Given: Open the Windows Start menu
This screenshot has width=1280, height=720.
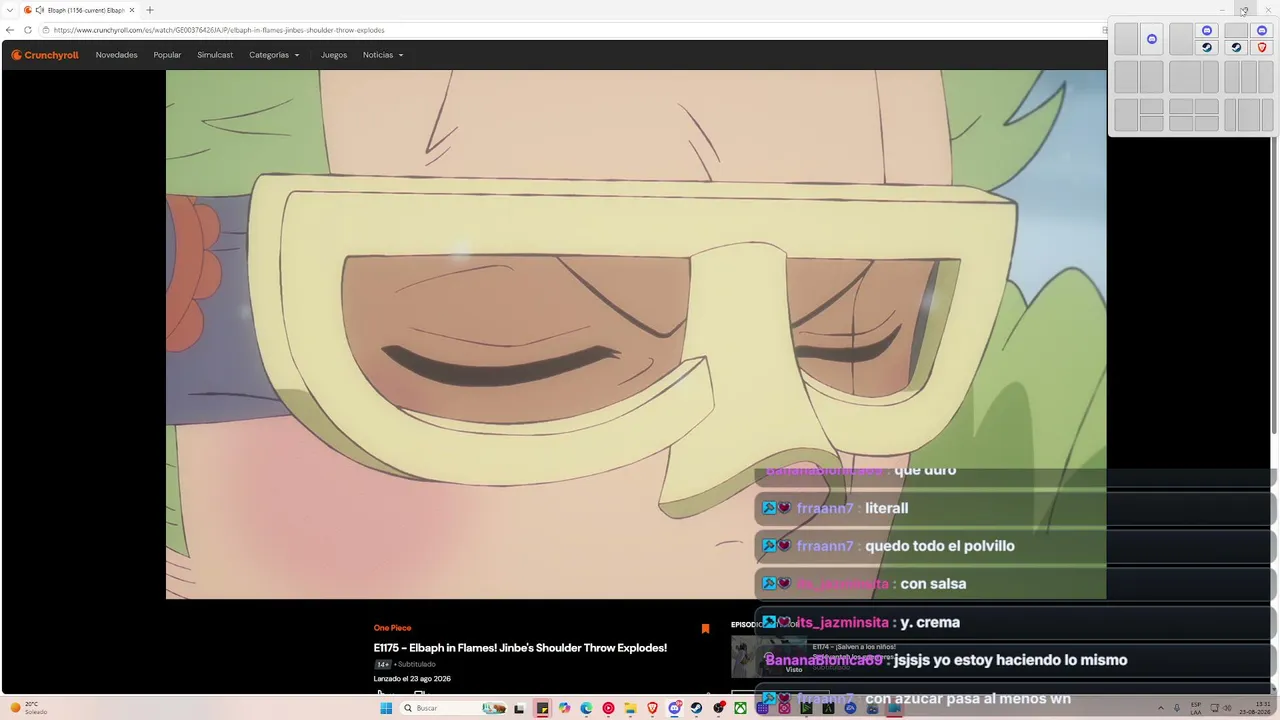Looking at the screenshot, I should click(x=386, y=708).
